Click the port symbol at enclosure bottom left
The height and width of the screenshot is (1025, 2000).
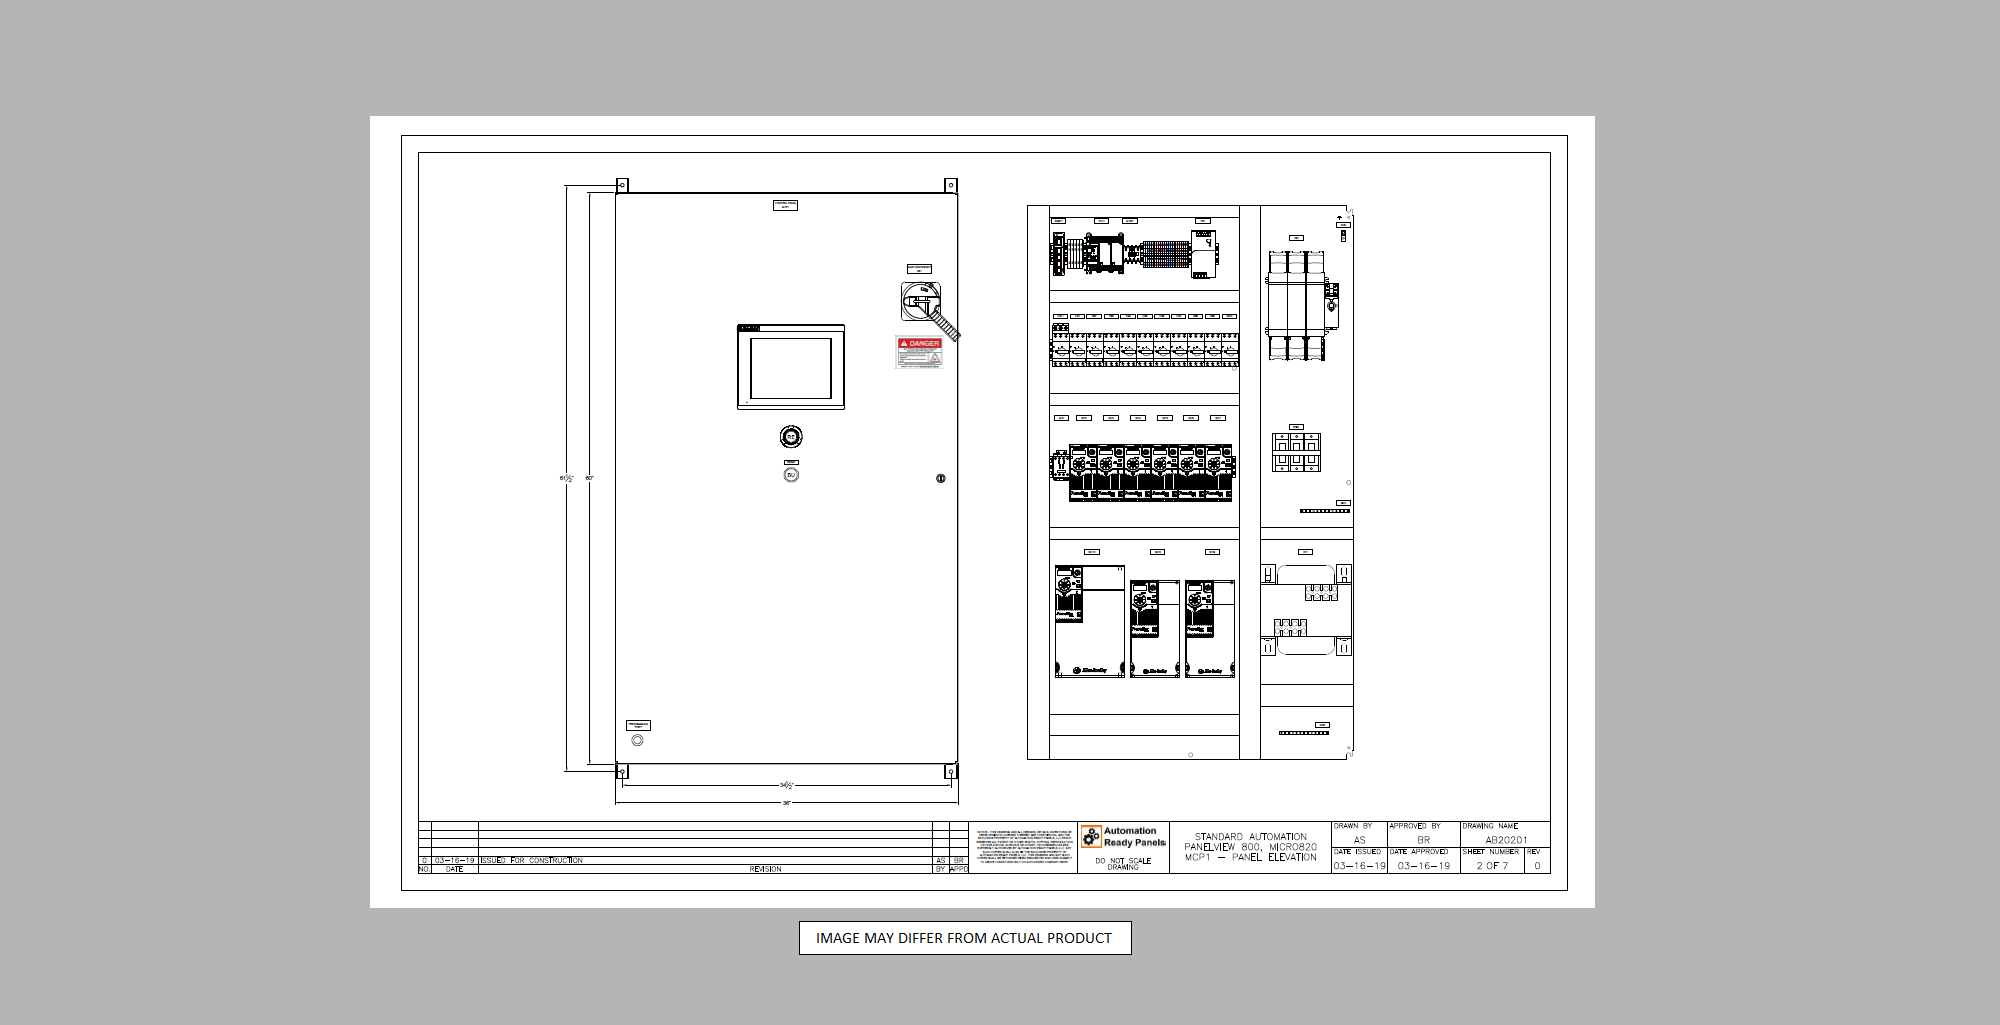coord(638,740)
